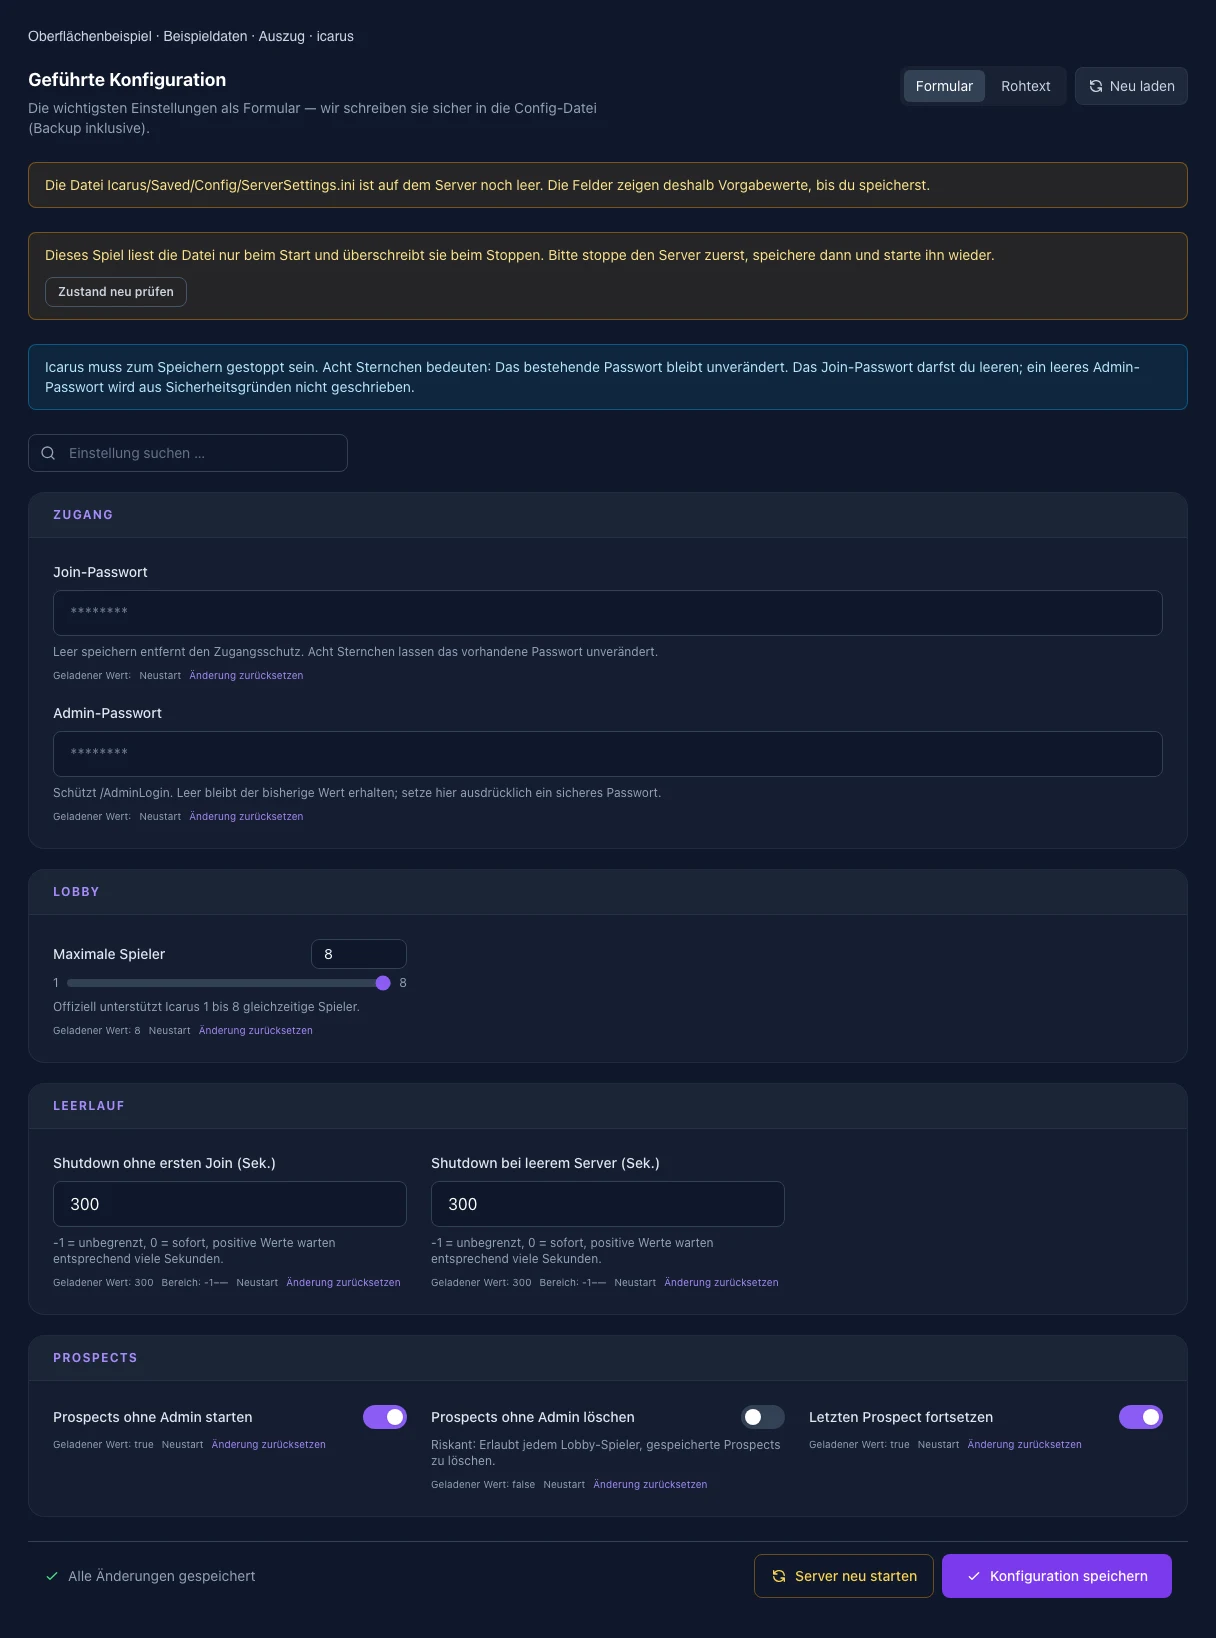Reset change for Prospects ohne Admin löschen
This screenshot has height=1638, width=1216.
coord(650,1485)
